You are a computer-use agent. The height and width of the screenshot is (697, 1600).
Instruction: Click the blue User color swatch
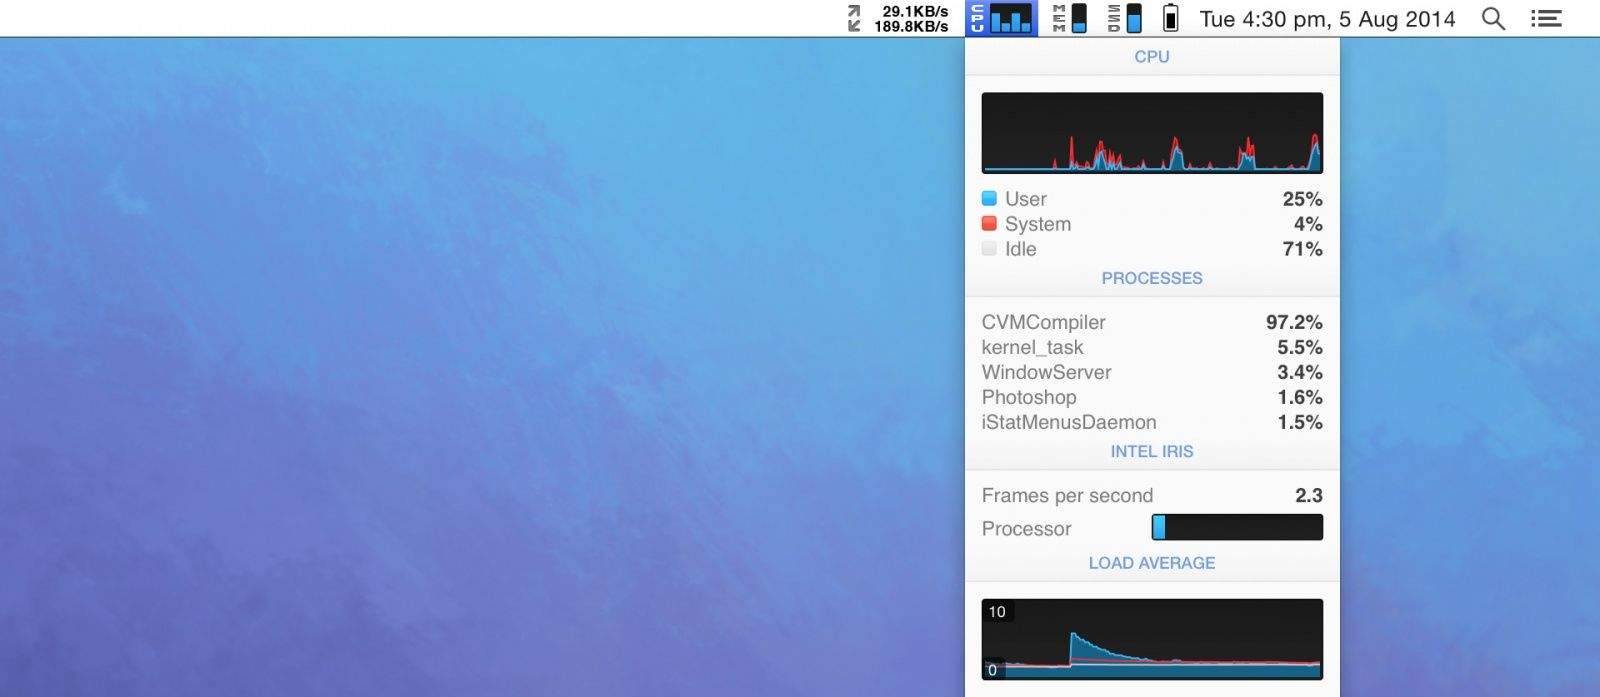989,198
